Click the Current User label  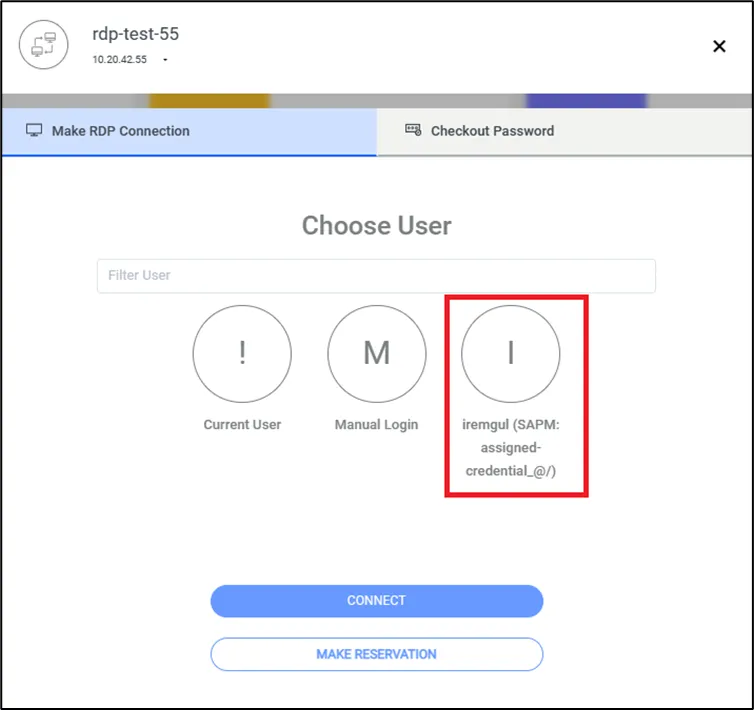click(242, 425)
